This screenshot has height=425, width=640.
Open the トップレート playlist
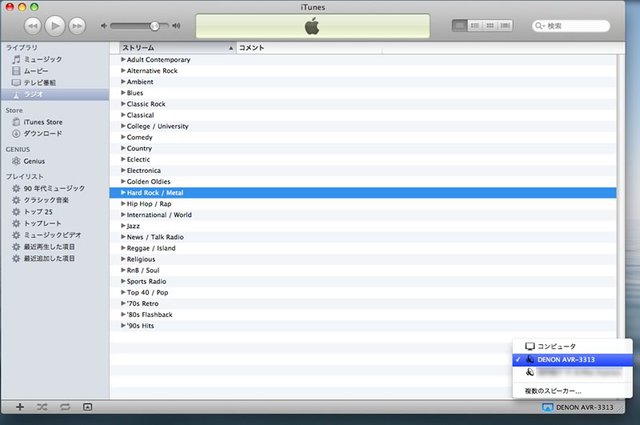point(55,223)
